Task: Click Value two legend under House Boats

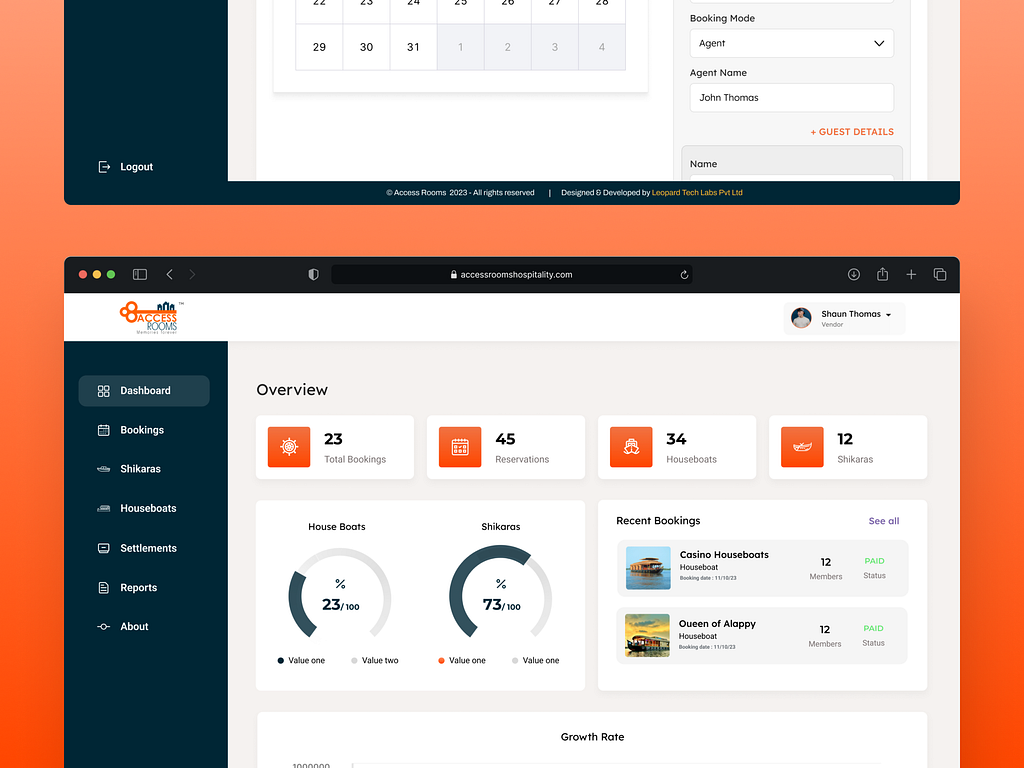Action: [x=375, y=661]
